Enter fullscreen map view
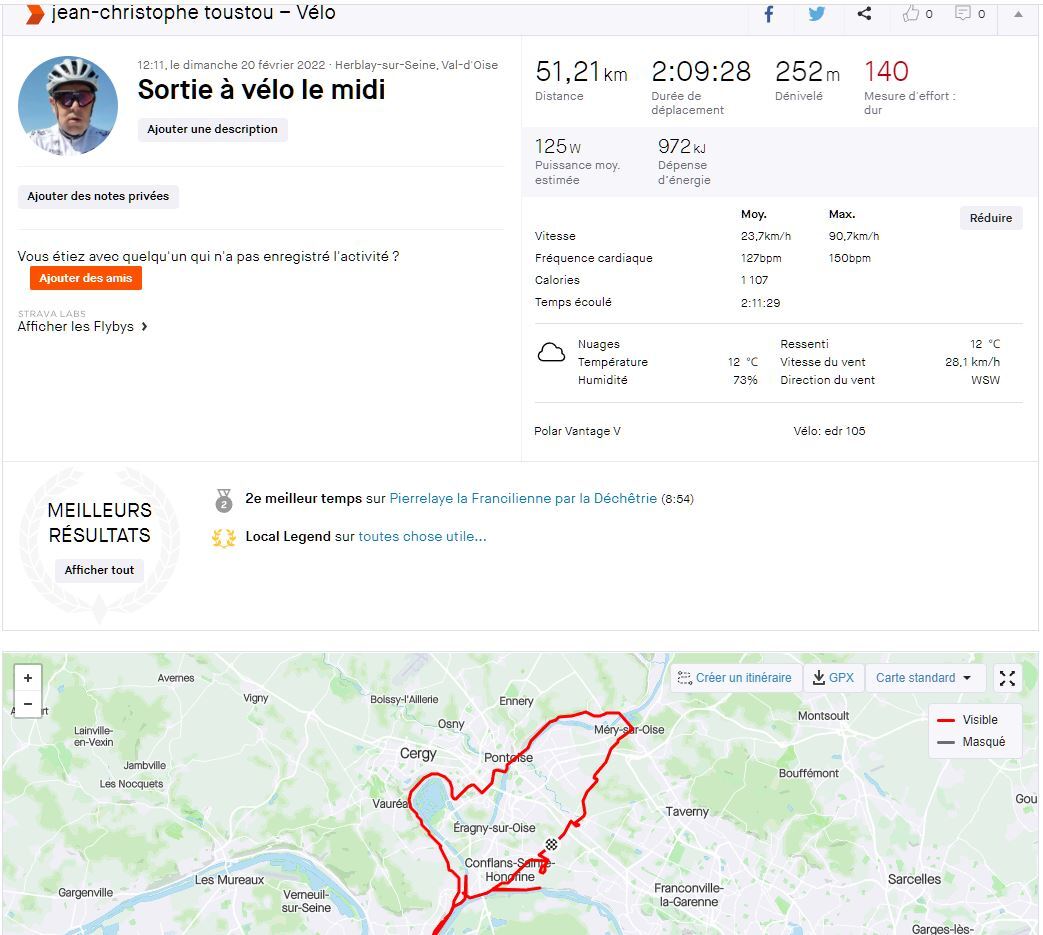Screen dimensions: 1043x935 [x=1007, y=678]
